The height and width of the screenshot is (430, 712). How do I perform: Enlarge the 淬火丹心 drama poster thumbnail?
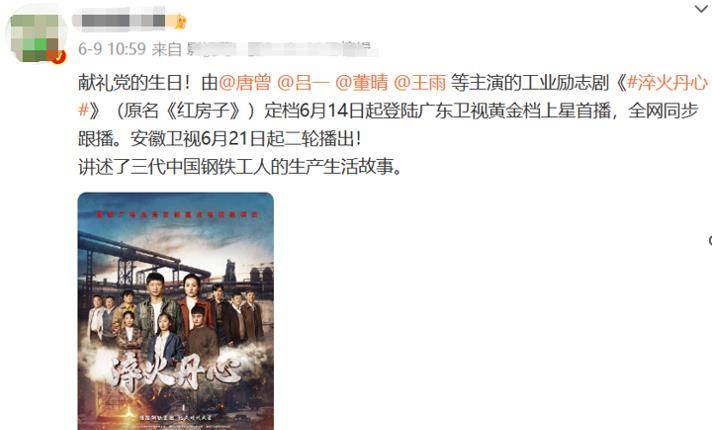(x=176, y=311)
